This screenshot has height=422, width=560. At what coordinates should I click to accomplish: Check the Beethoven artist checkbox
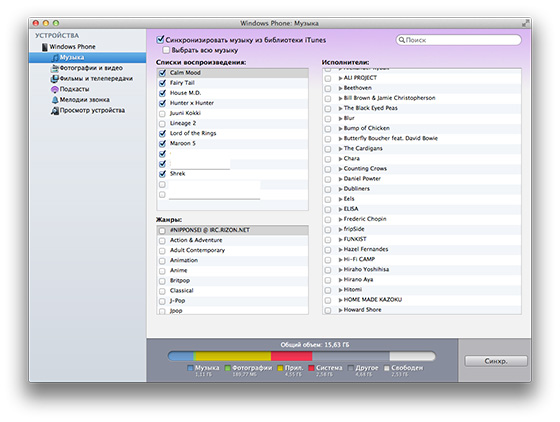pos(328,89)
